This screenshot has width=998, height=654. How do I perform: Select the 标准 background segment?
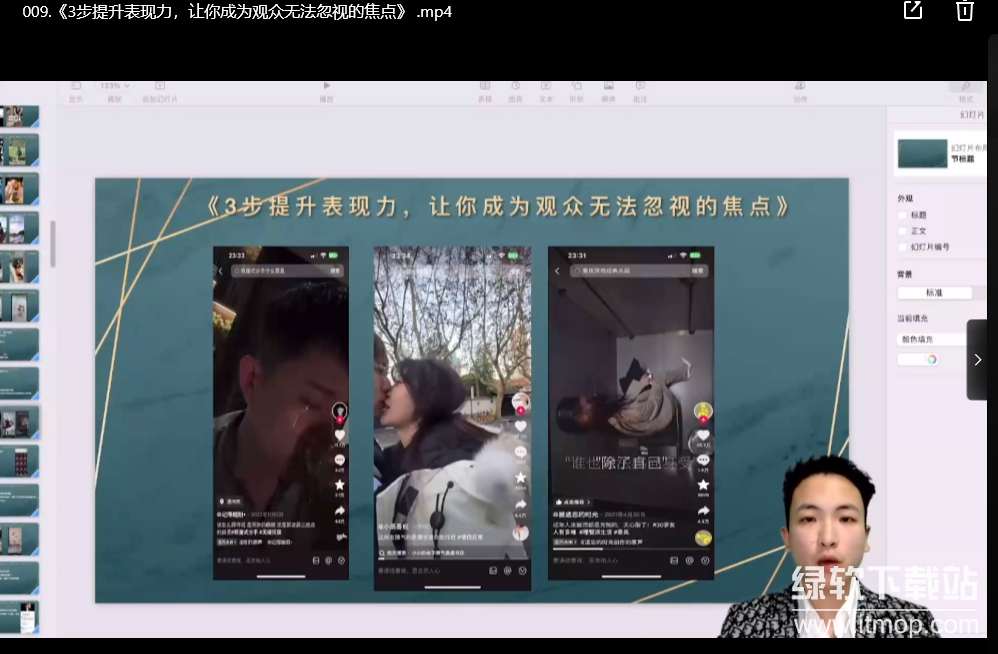tap(934, 293)
